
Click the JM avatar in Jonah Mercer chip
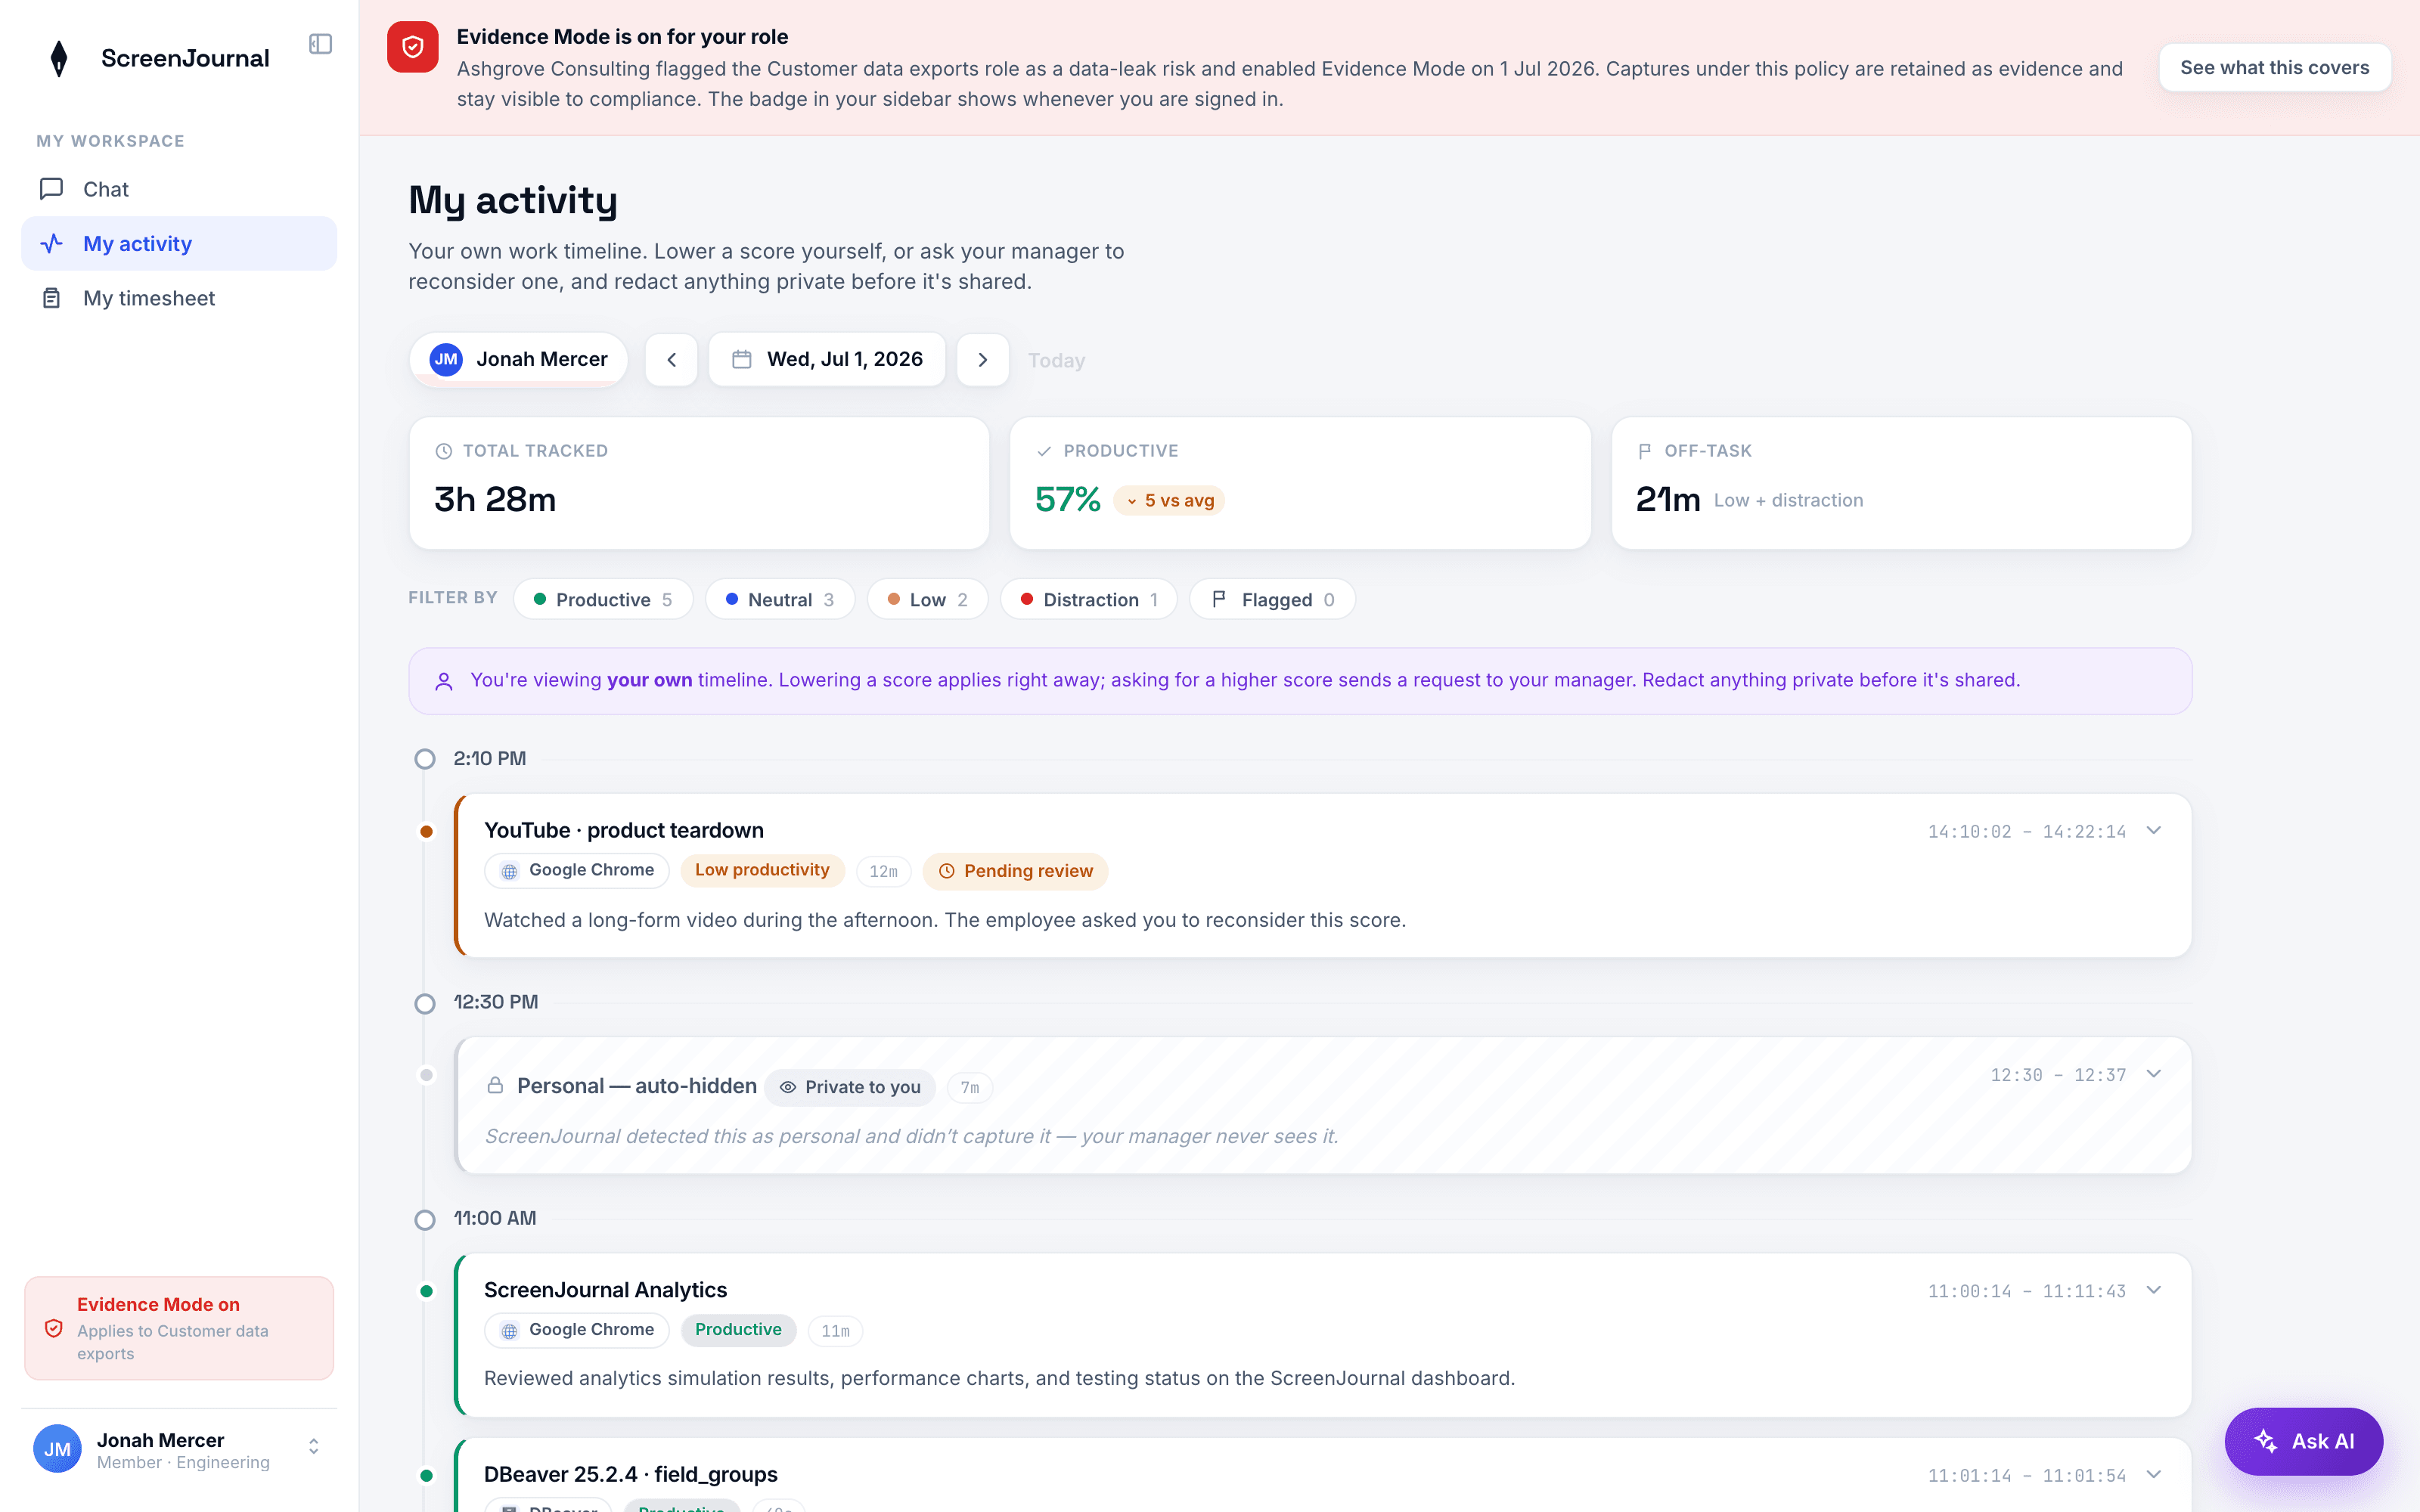[x=446, y=359]
